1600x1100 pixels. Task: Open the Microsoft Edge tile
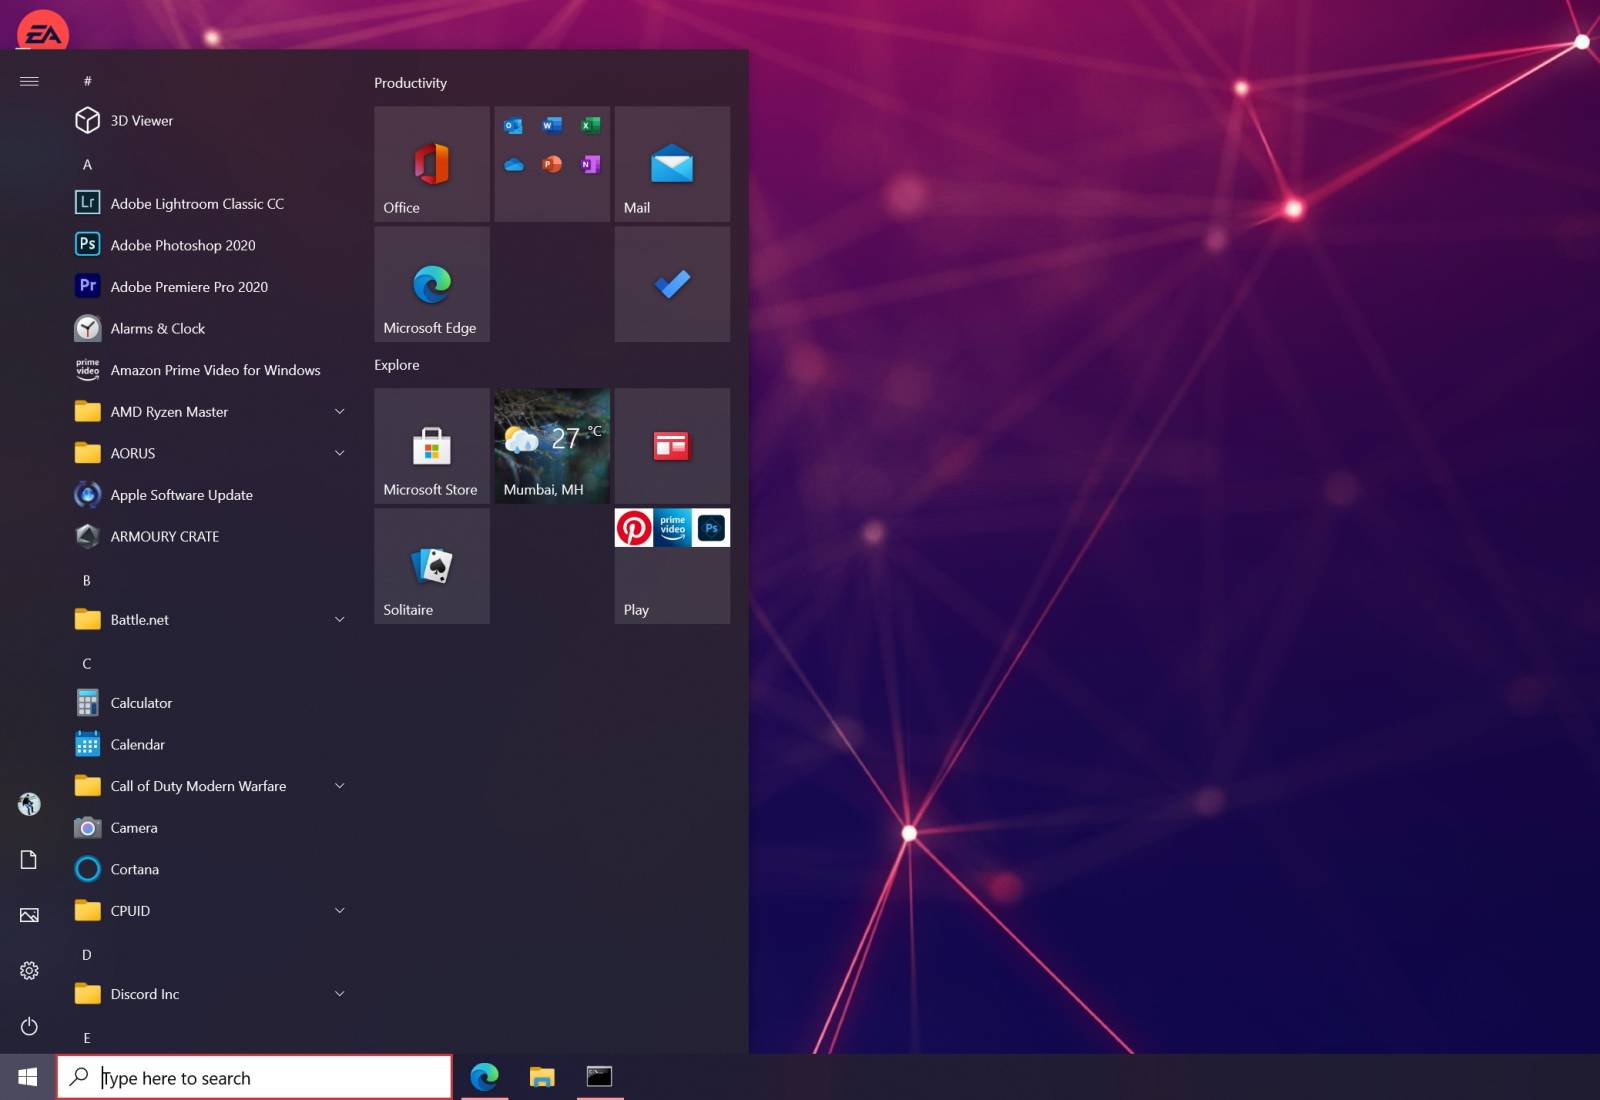coord(432,284)
